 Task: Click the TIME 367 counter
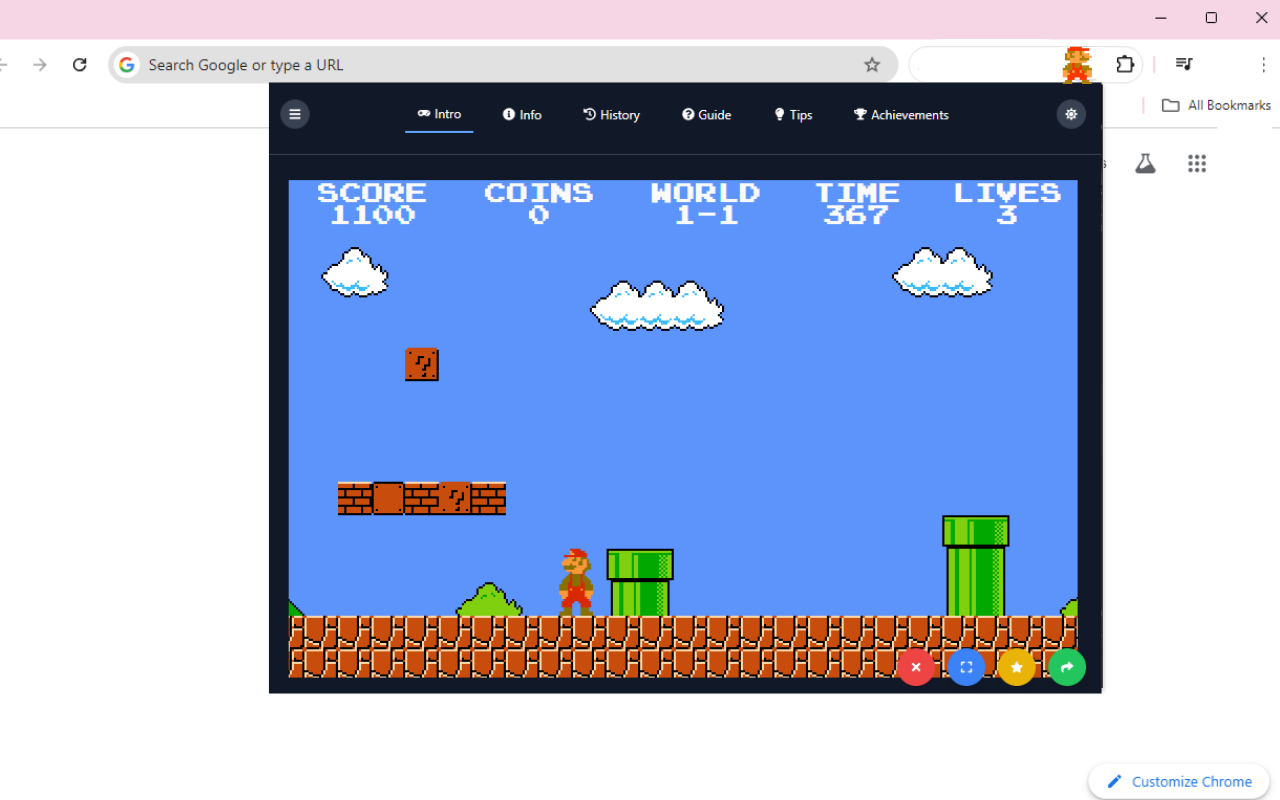tap(857, 203)
